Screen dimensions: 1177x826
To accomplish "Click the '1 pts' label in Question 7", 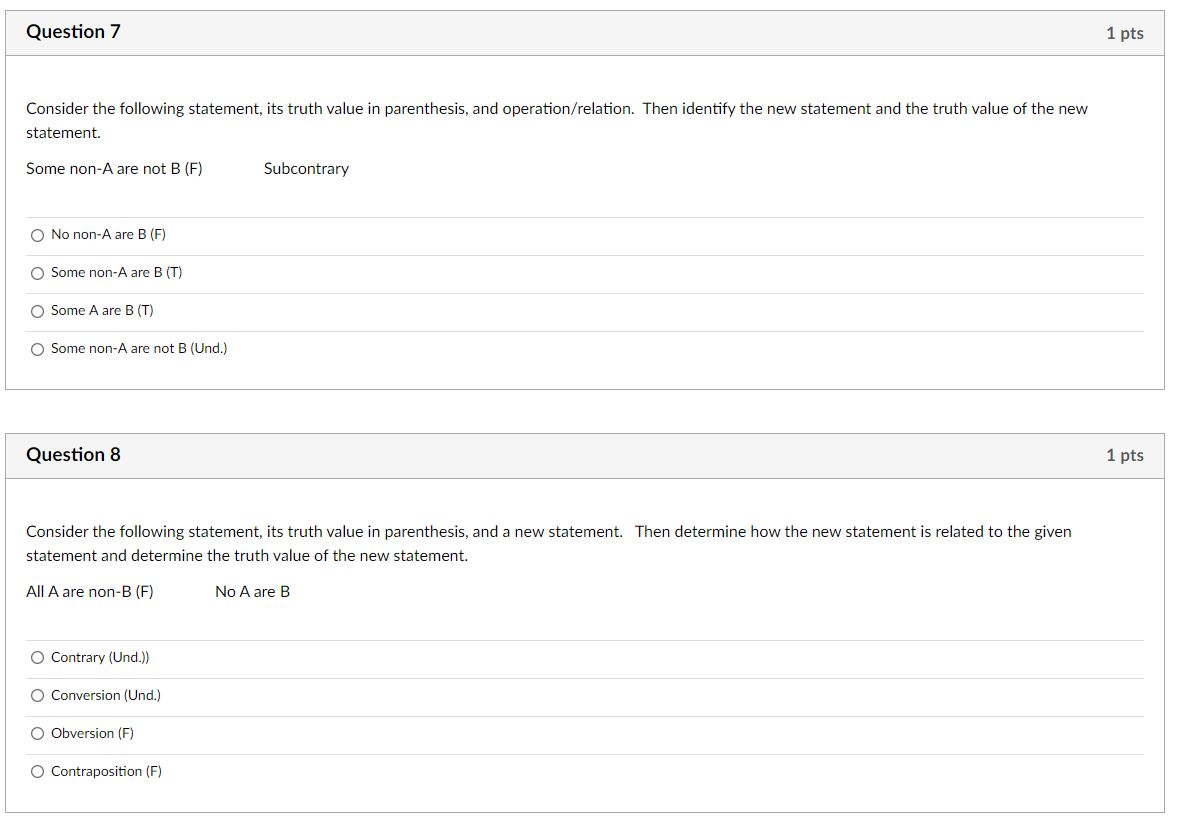I will tap(1124, 33).
